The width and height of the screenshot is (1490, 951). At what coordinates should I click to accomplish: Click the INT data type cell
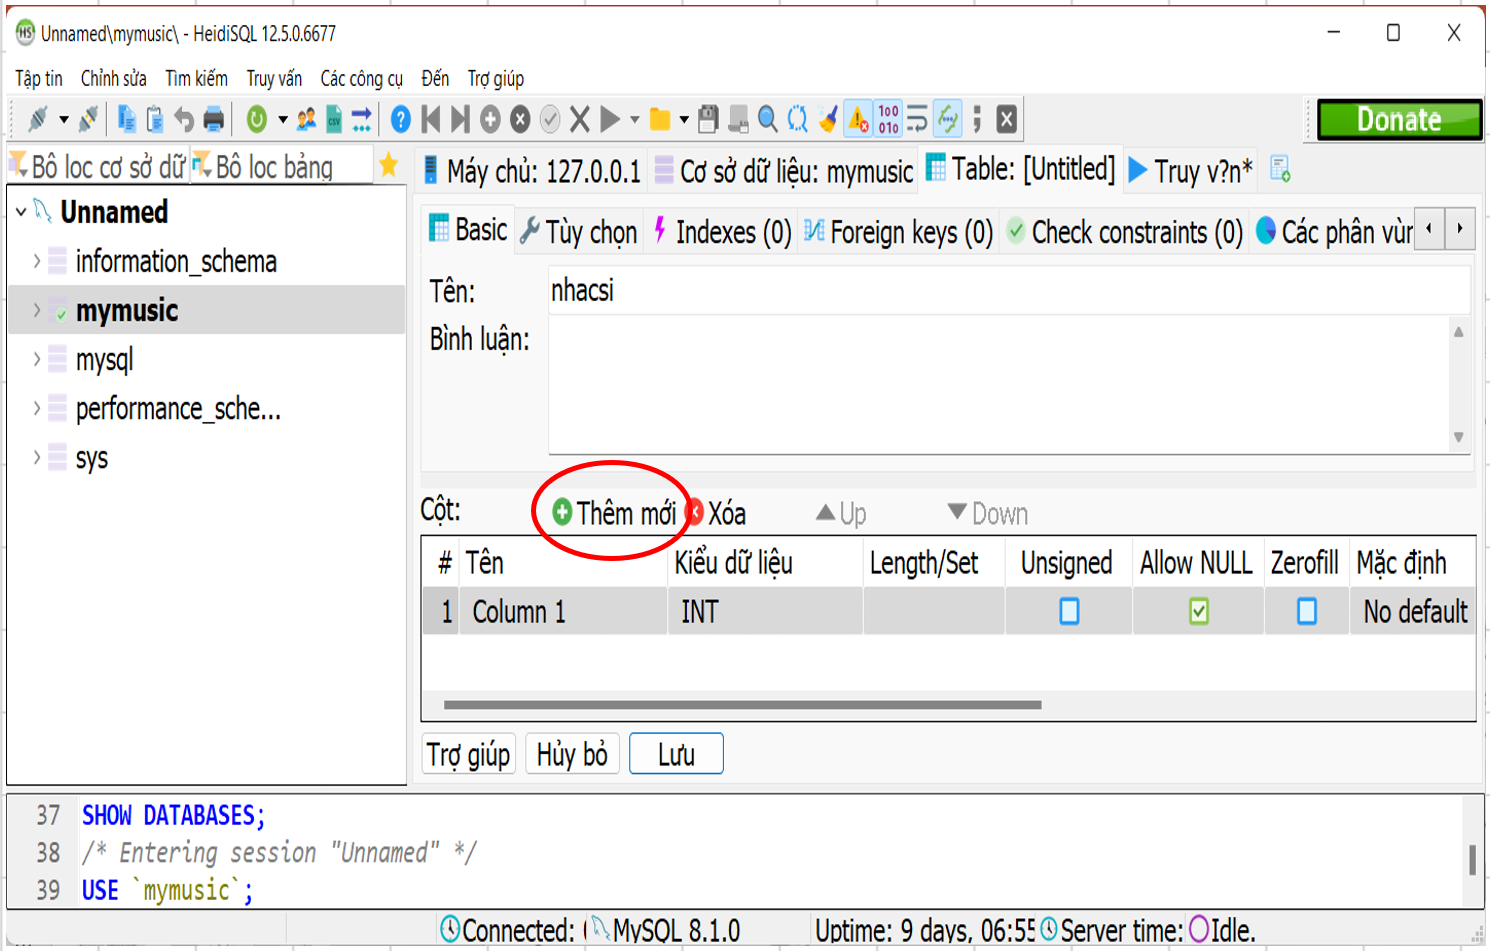click(764, 611)
